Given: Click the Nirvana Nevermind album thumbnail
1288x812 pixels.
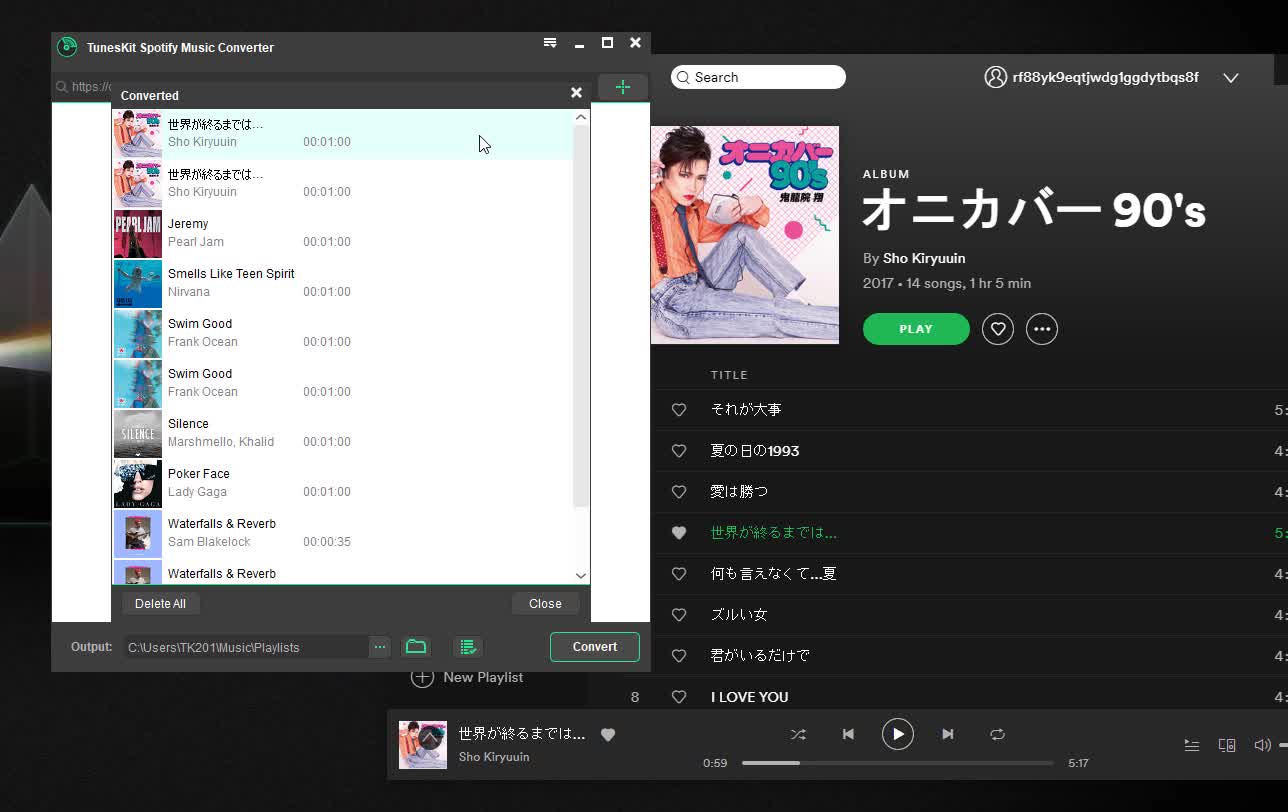Looking at the screenshot, I should tap(138, 284).
